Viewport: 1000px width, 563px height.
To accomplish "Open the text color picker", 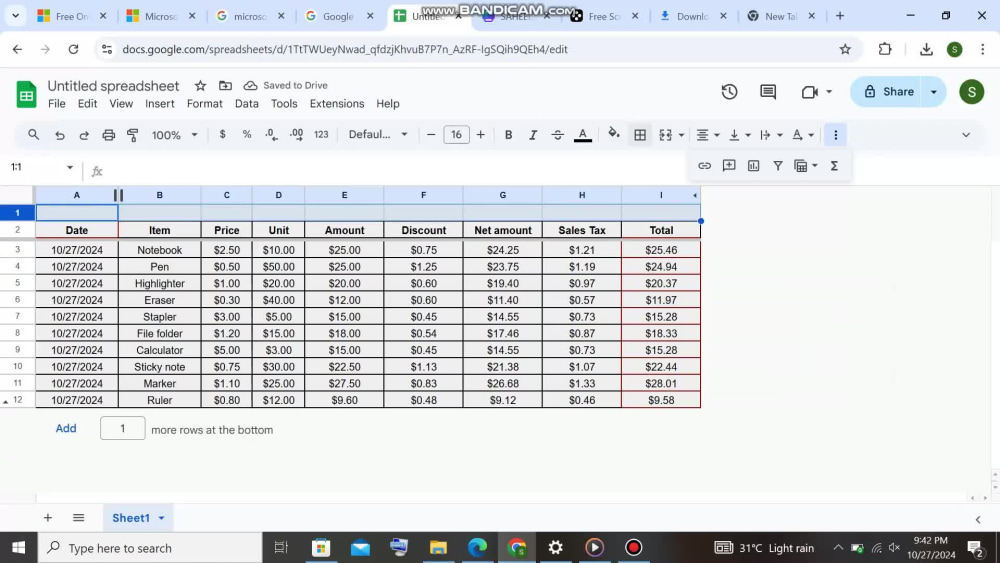I will [582, 135].
